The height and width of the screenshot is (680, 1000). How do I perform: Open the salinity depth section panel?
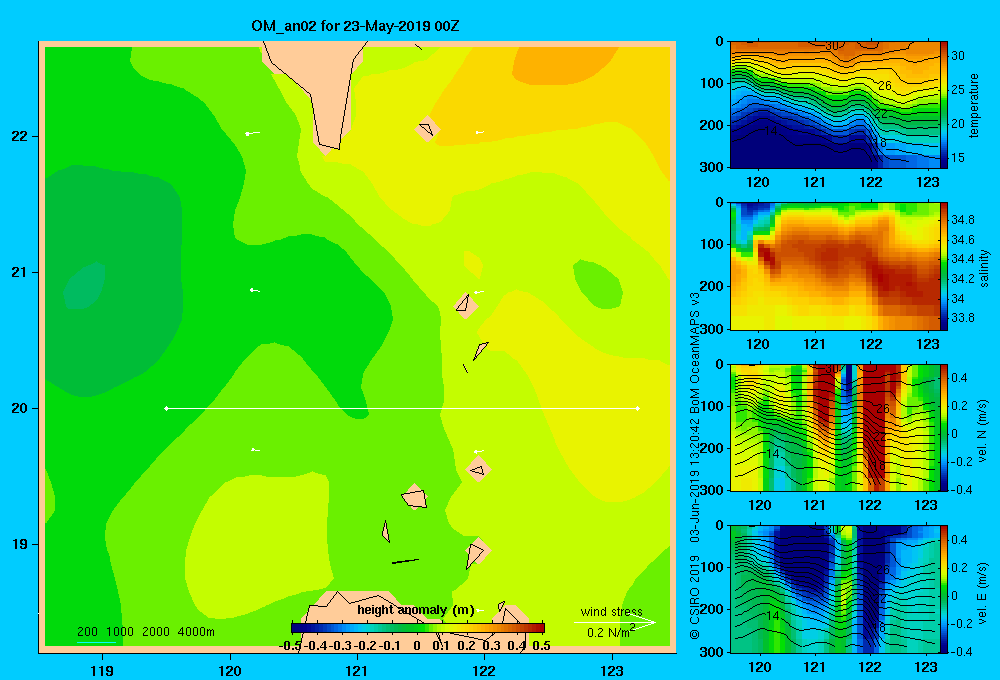coord(834,266)
